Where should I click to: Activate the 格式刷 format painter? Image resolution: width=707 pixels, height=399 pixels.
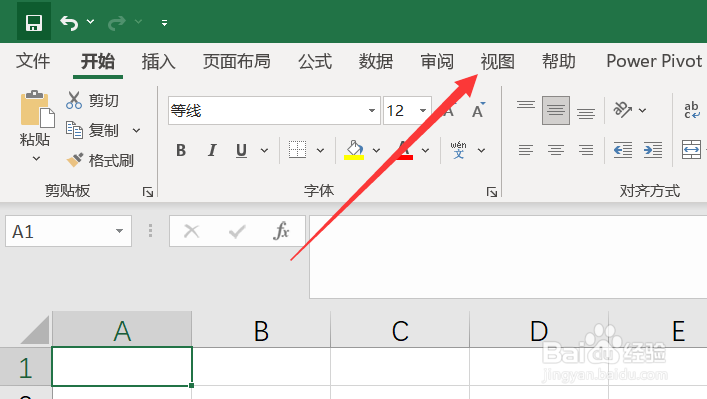coord(100,161)
